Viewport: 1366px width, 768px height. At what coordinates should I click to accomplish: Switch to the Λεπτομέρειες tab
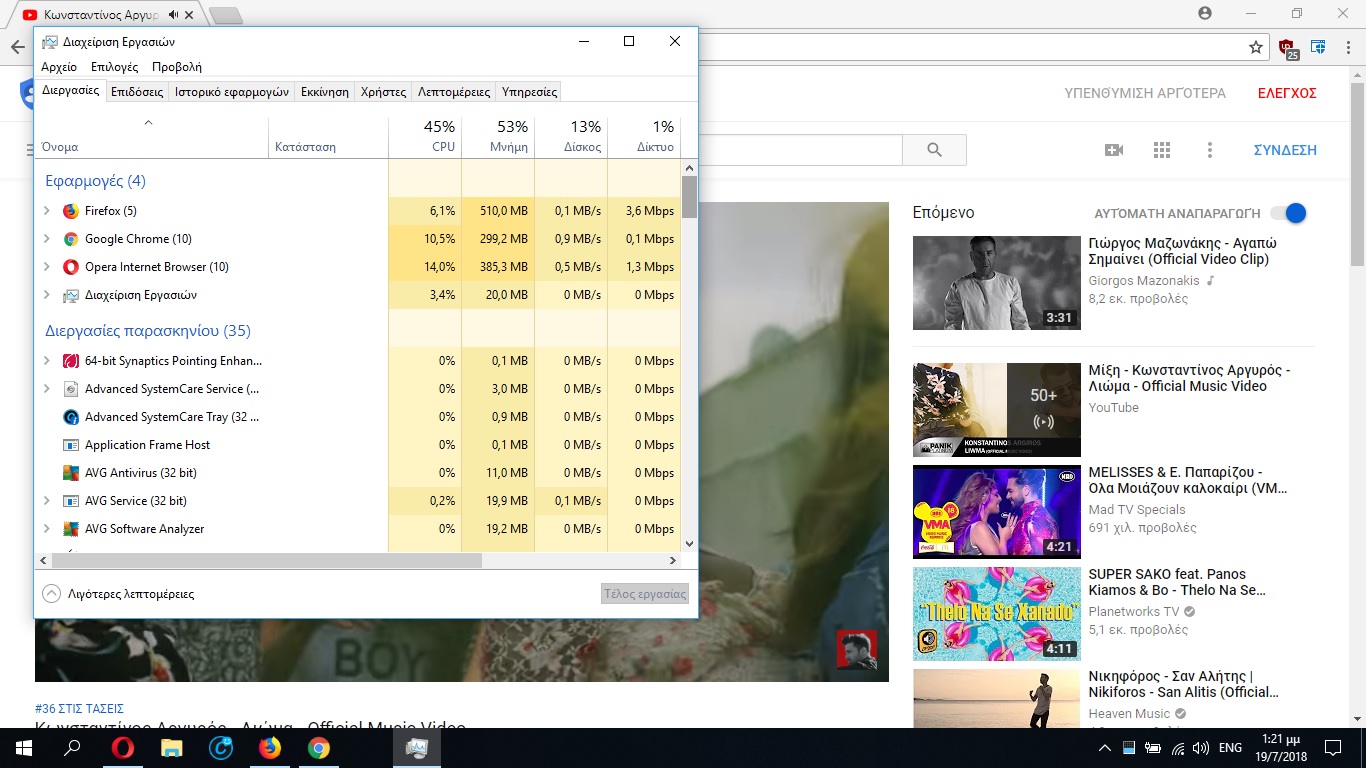[x=454, y=92]
